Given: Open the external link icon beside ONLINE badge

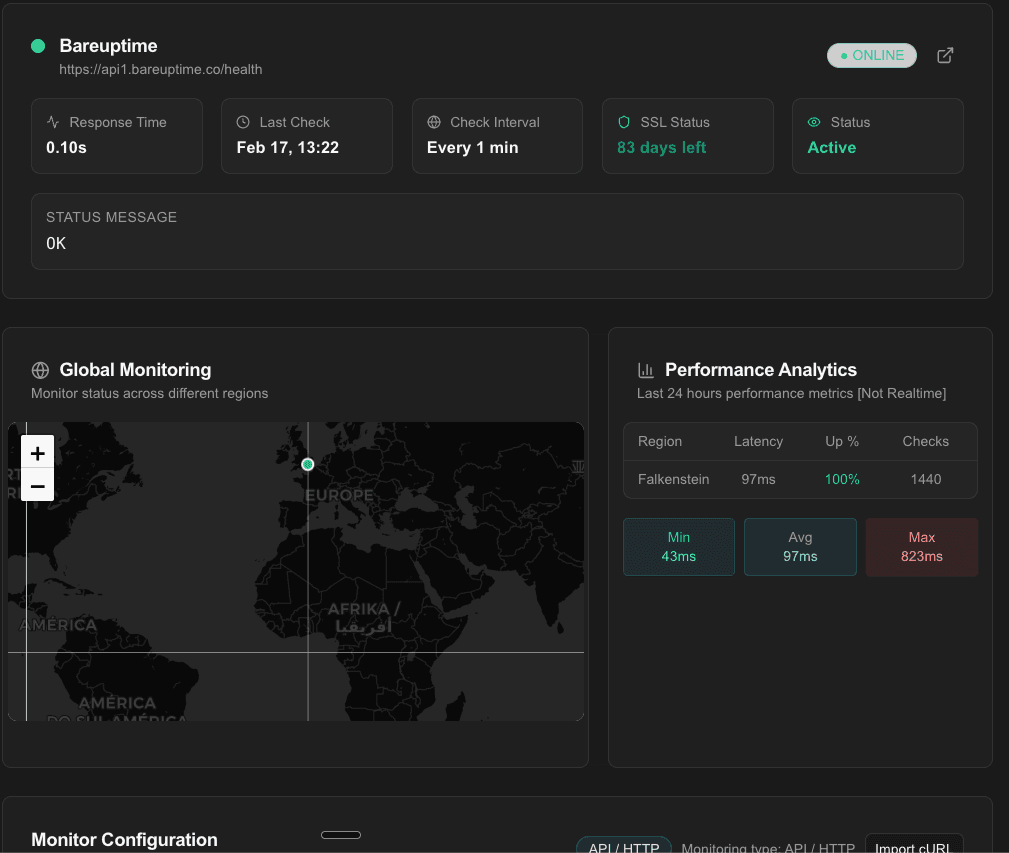Looking at the screenshot, I should pyautogui.click(x=944, y=56).
